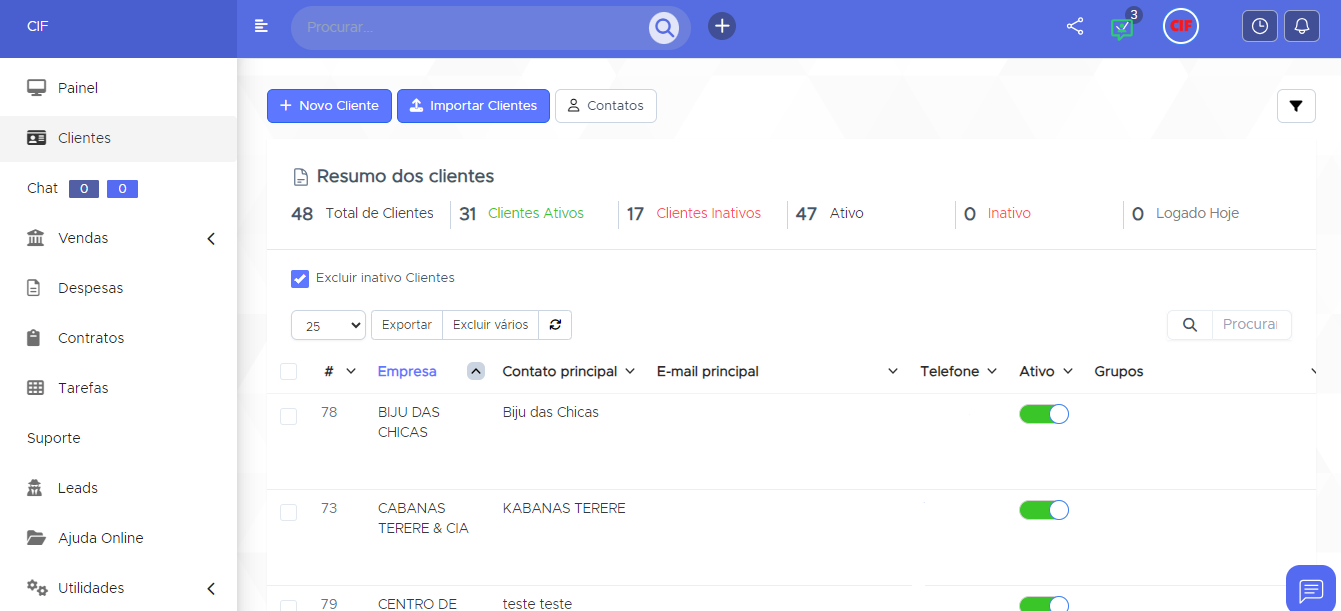Click the plus quick-create icon
The width and height of the screenshot is (1341, 611).
(722, 27)
